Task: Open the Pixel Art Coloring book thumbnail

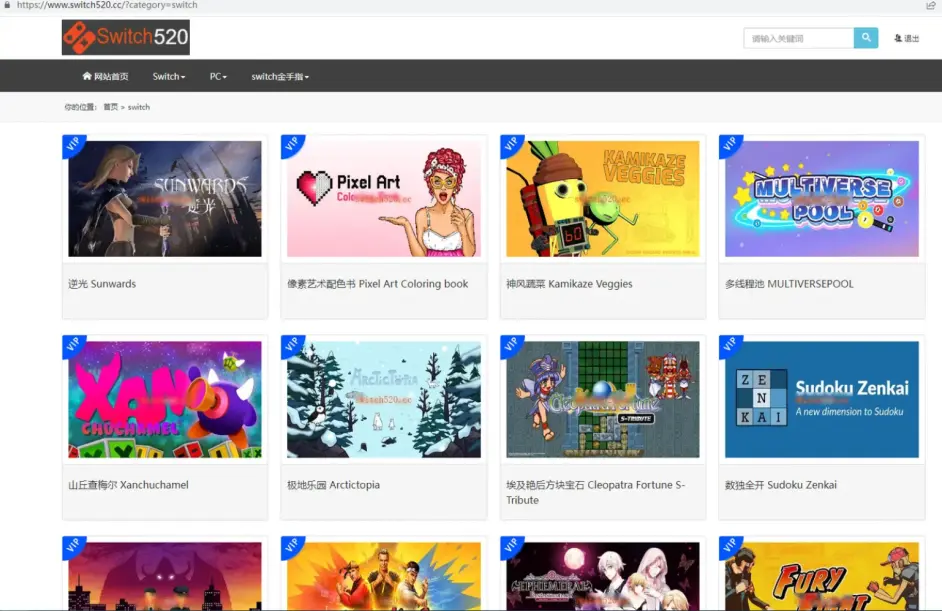Action: click(x=384, y=199)
